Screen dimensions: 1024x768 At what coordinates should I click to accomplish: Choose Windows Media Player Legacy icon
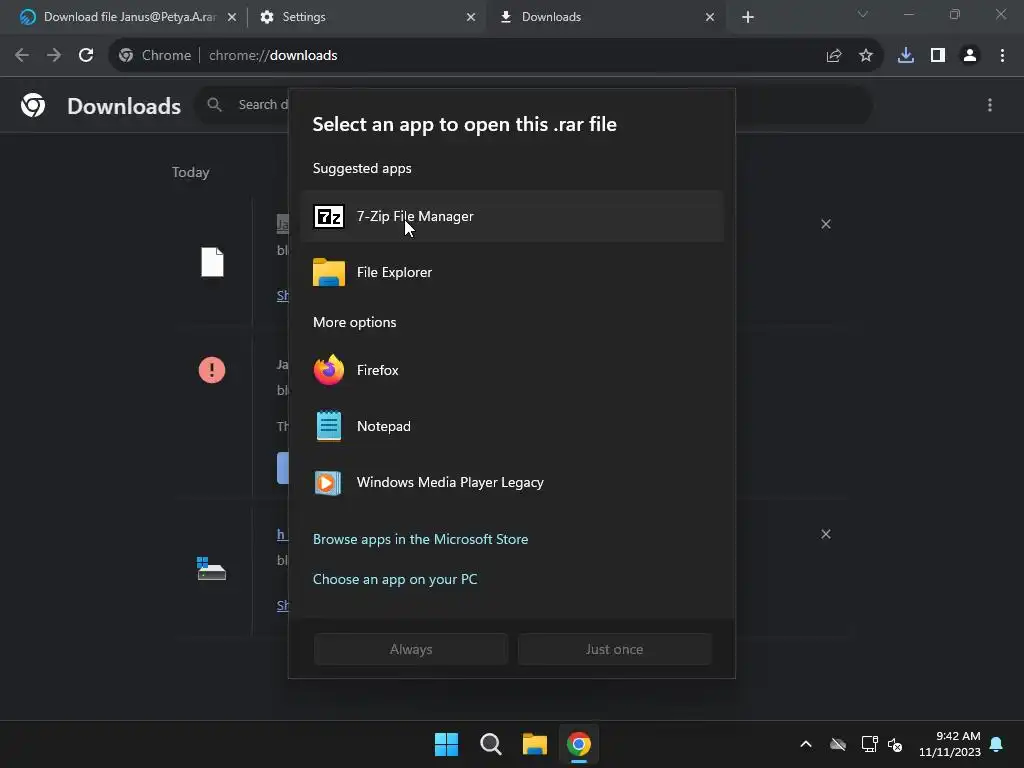[327, 483]
